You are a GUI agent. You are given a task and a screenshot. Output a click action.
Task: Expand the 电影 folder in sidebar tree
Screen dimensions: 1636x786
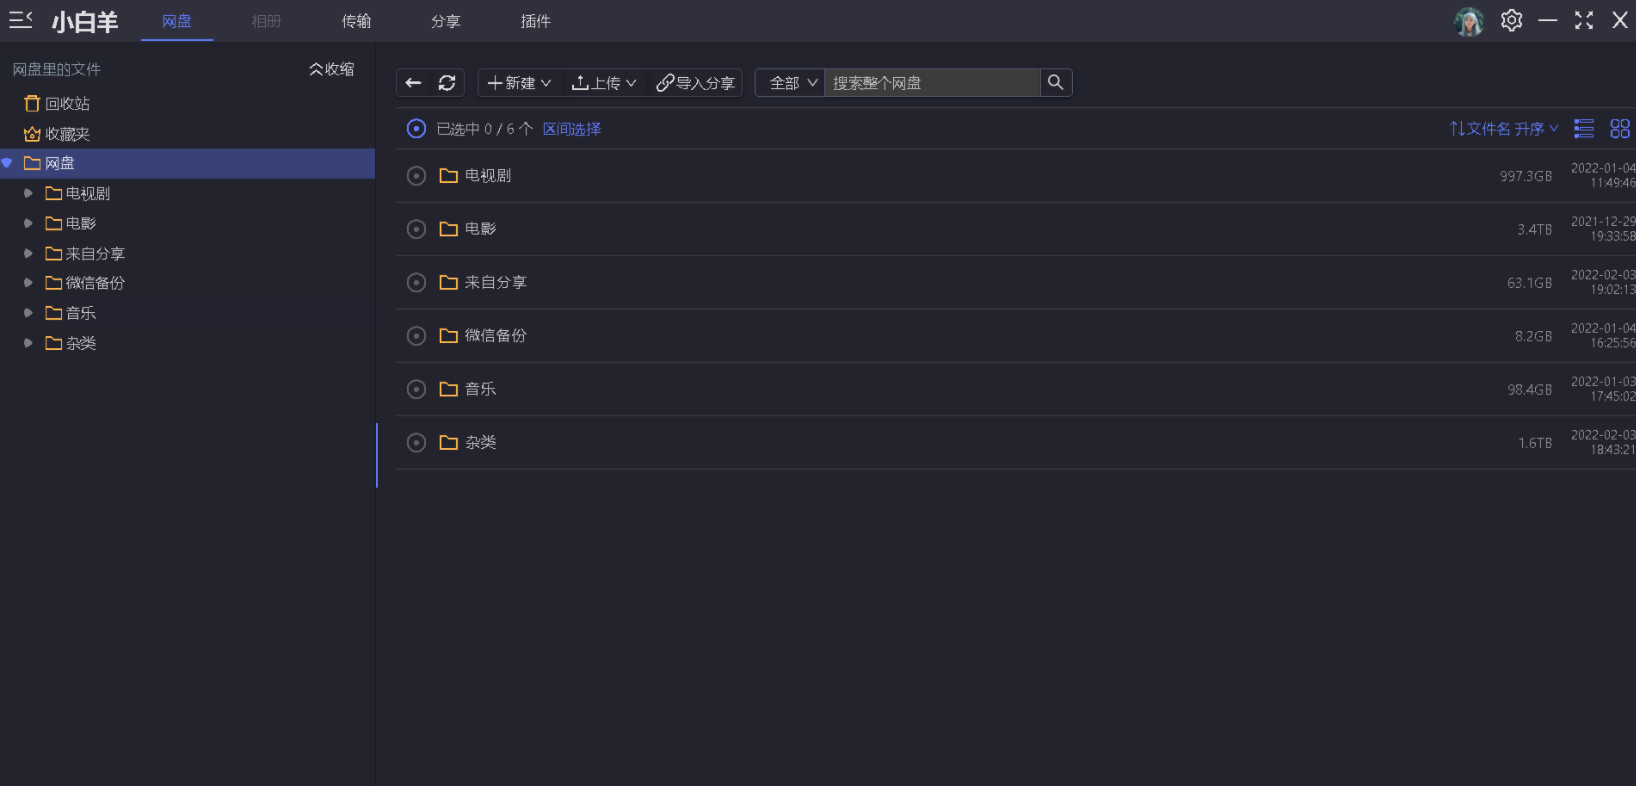(x=28, y=224)
